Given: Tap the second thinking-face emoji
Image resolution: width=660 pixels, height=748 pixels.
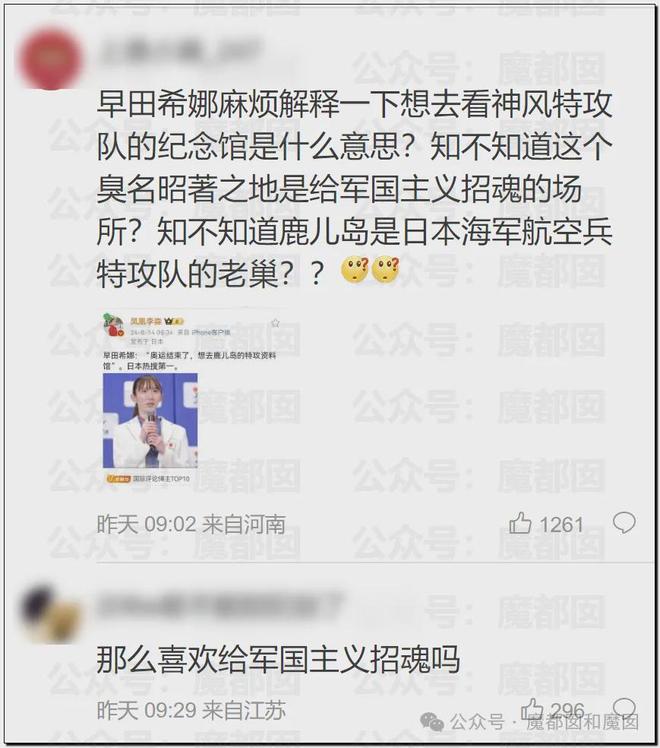Looking at the screenshot, I should click(x=385, y=270).
